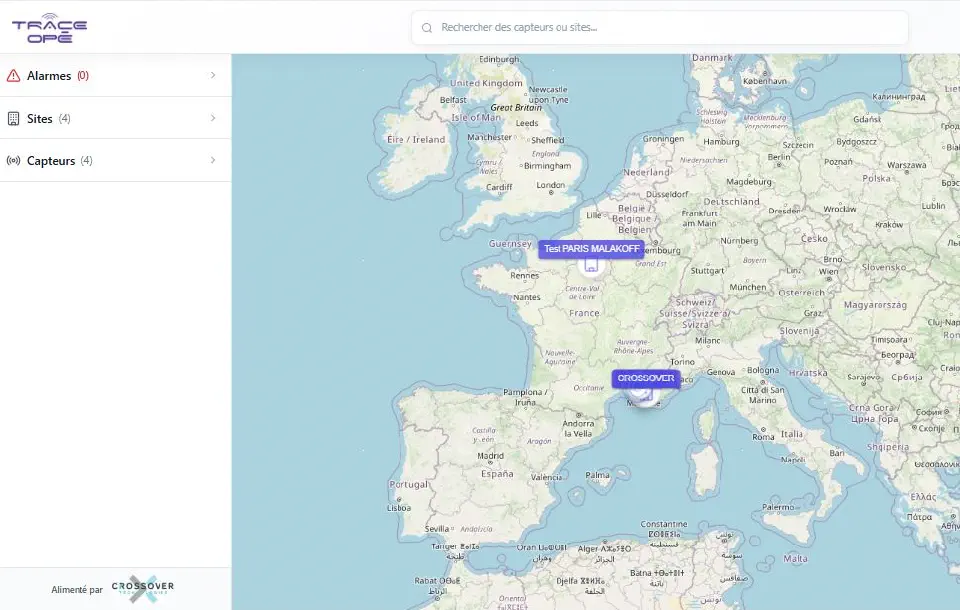Expand the Capteurs section chevron

pyautogui.click(x=213, y=161)
